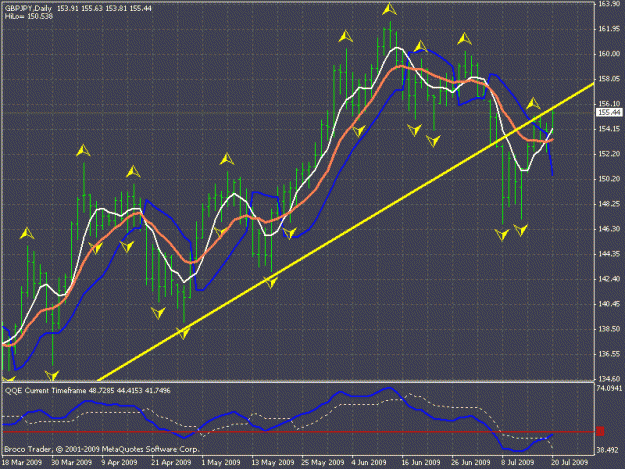Click the 18 Mar 2009 date label
The width and height of the screenshot is (625, 469).
coord(22,462)
